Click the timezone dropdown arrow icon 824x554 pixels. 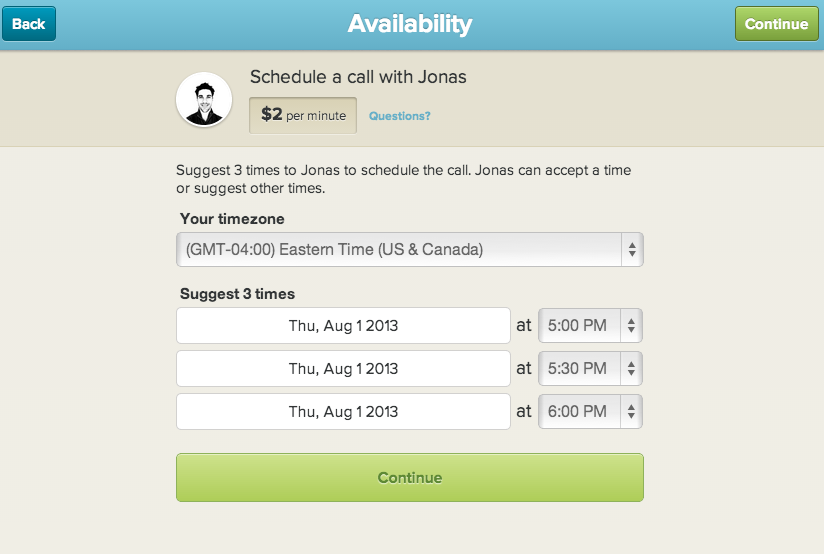pos(632,250)
